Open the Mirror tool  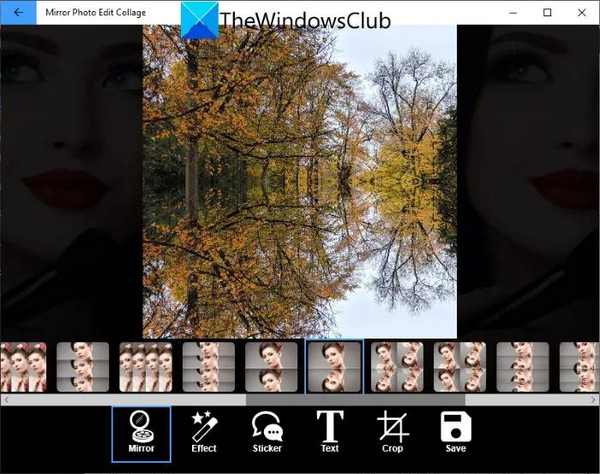click(x=141, y=434)
